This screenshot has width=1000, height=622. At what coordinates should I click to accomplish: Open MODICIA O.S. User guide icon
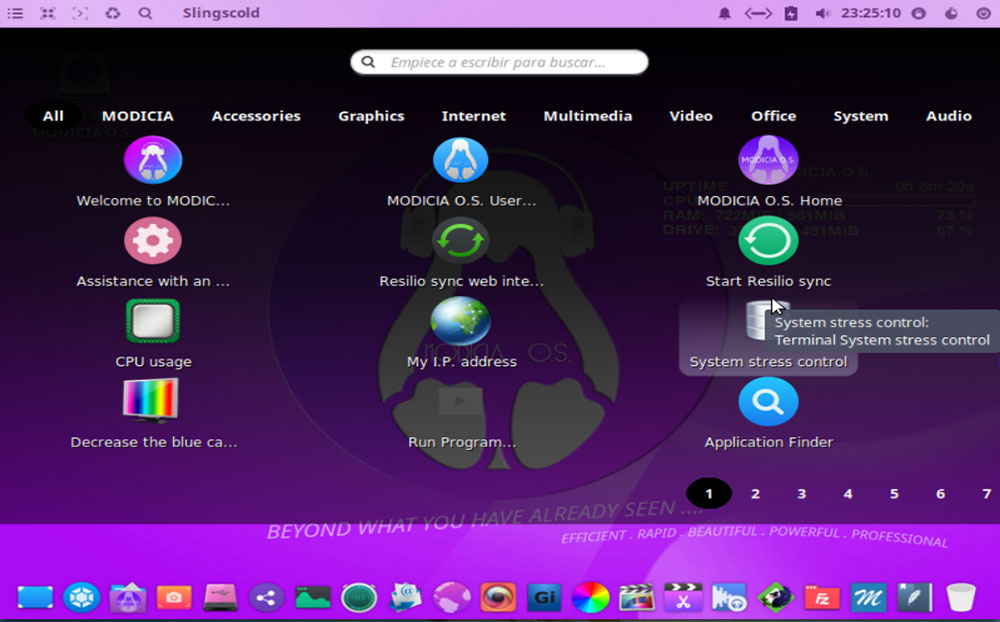[x=460, y=160]
